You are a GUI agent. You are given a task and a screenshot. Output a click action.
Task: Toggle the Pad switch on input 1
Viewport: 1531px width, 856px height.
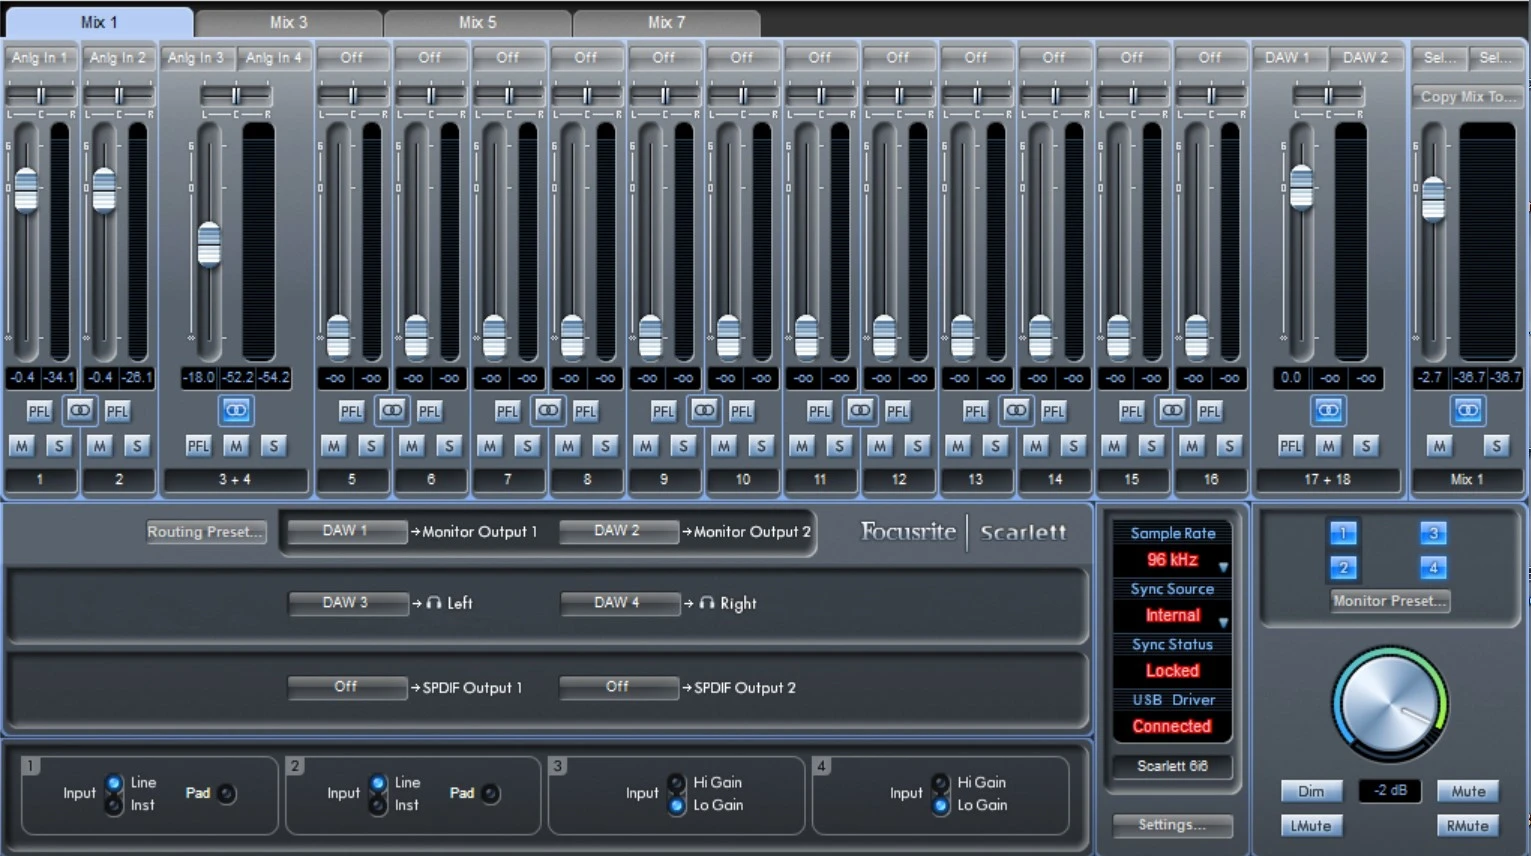[227, 793]
